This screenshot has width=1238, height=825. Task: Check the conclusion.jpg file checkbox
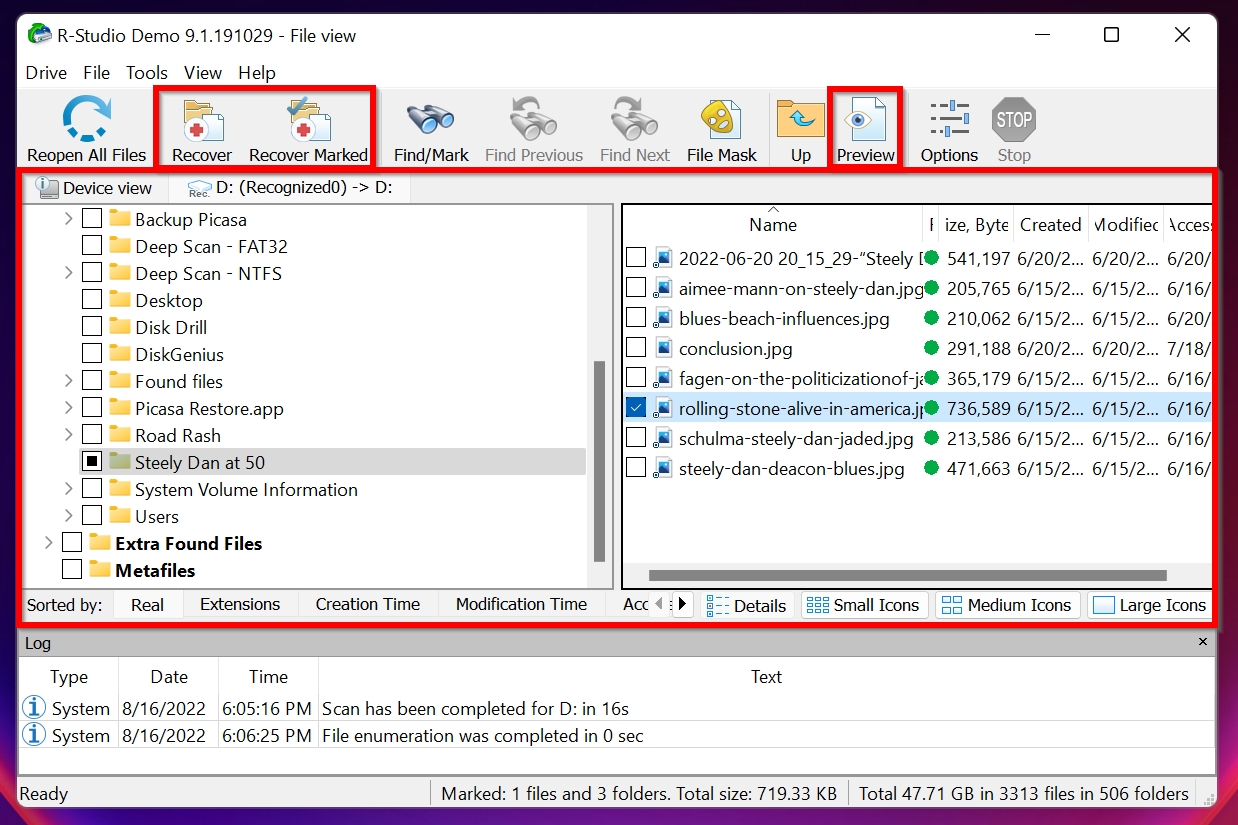tap(636, 348)
